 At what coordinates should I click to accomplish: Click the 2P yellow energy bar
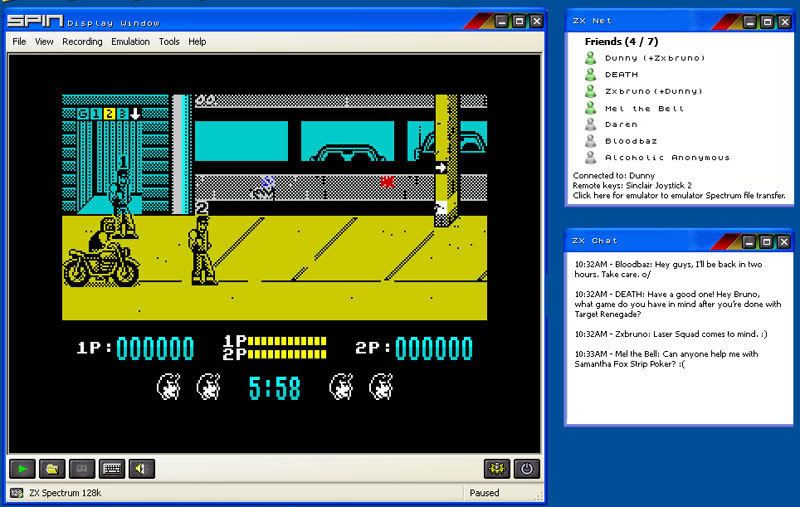pyautogui.click(x=287, y=354)
